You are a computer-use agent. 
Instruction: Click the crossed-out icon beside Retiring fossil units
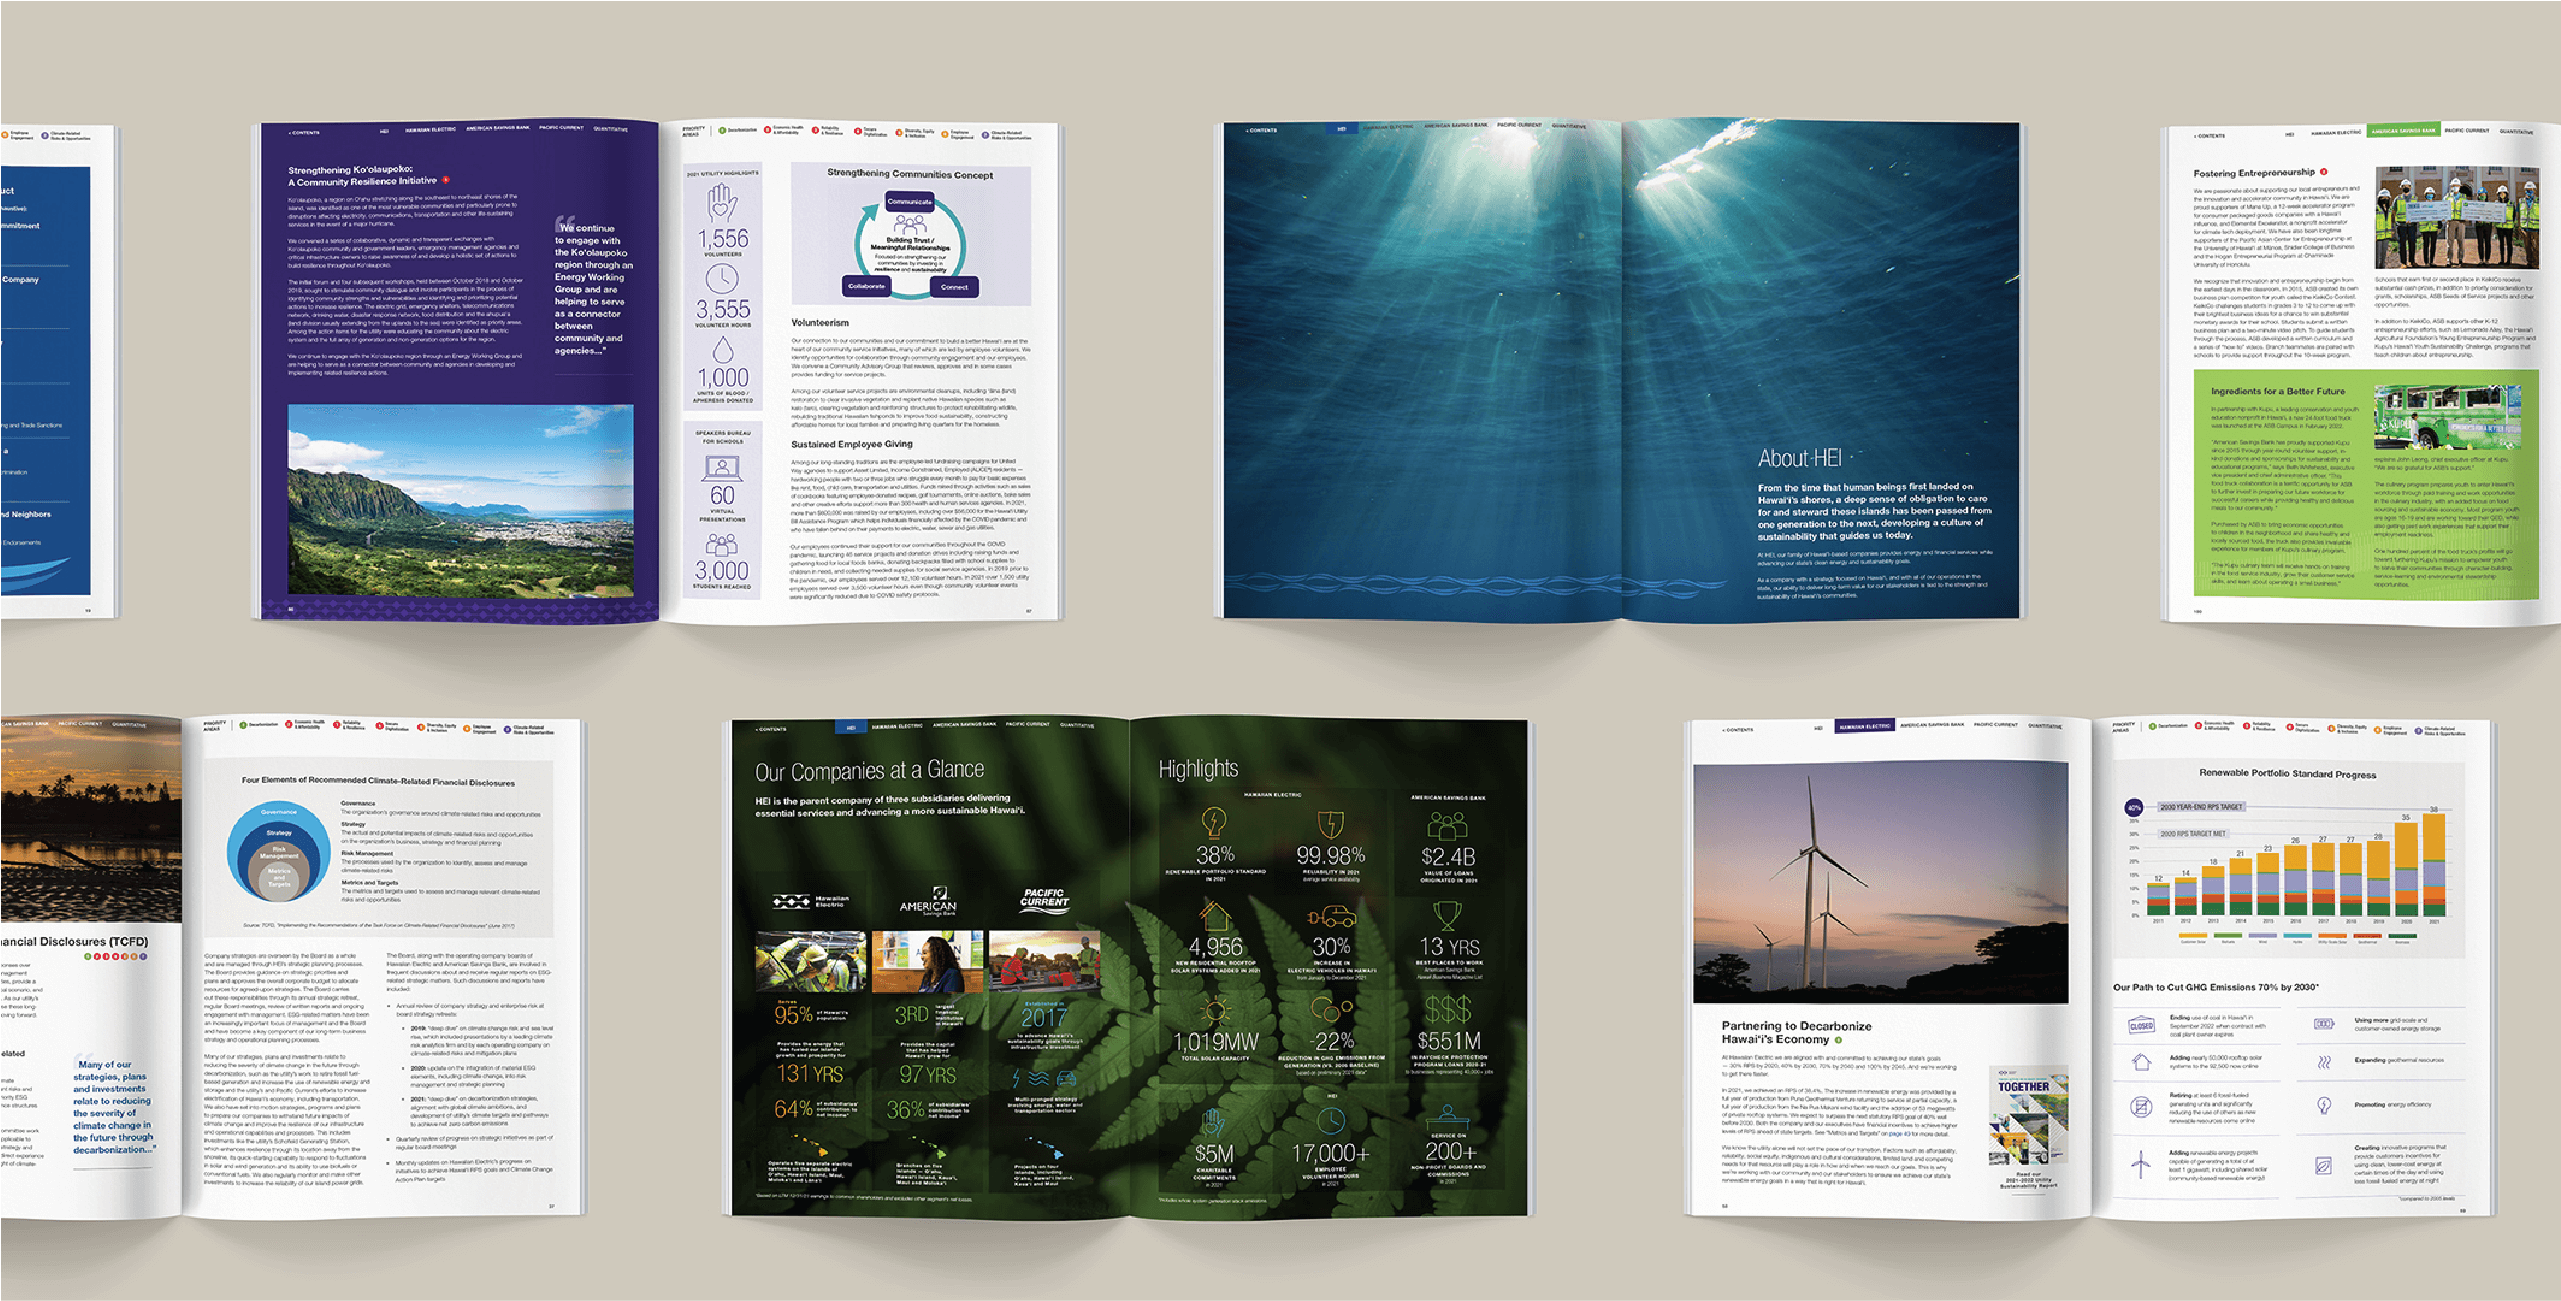(x=2141, y=1106)
